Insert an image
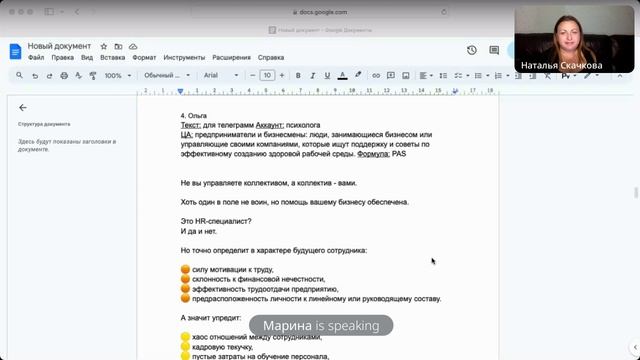This screenshot has width=640, height=360. [405, 76]
